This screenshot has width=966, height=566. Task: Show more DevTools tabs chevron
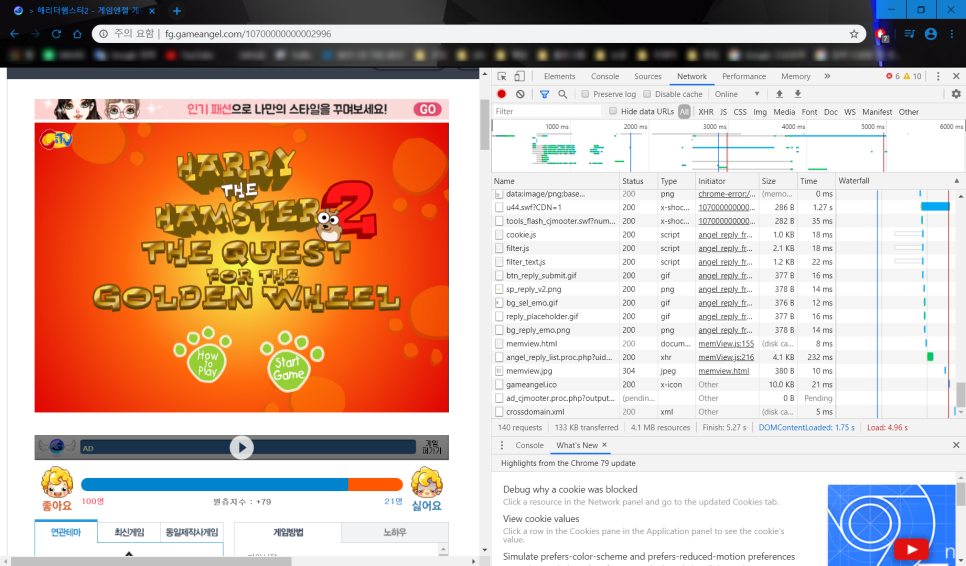coord(827,76)
